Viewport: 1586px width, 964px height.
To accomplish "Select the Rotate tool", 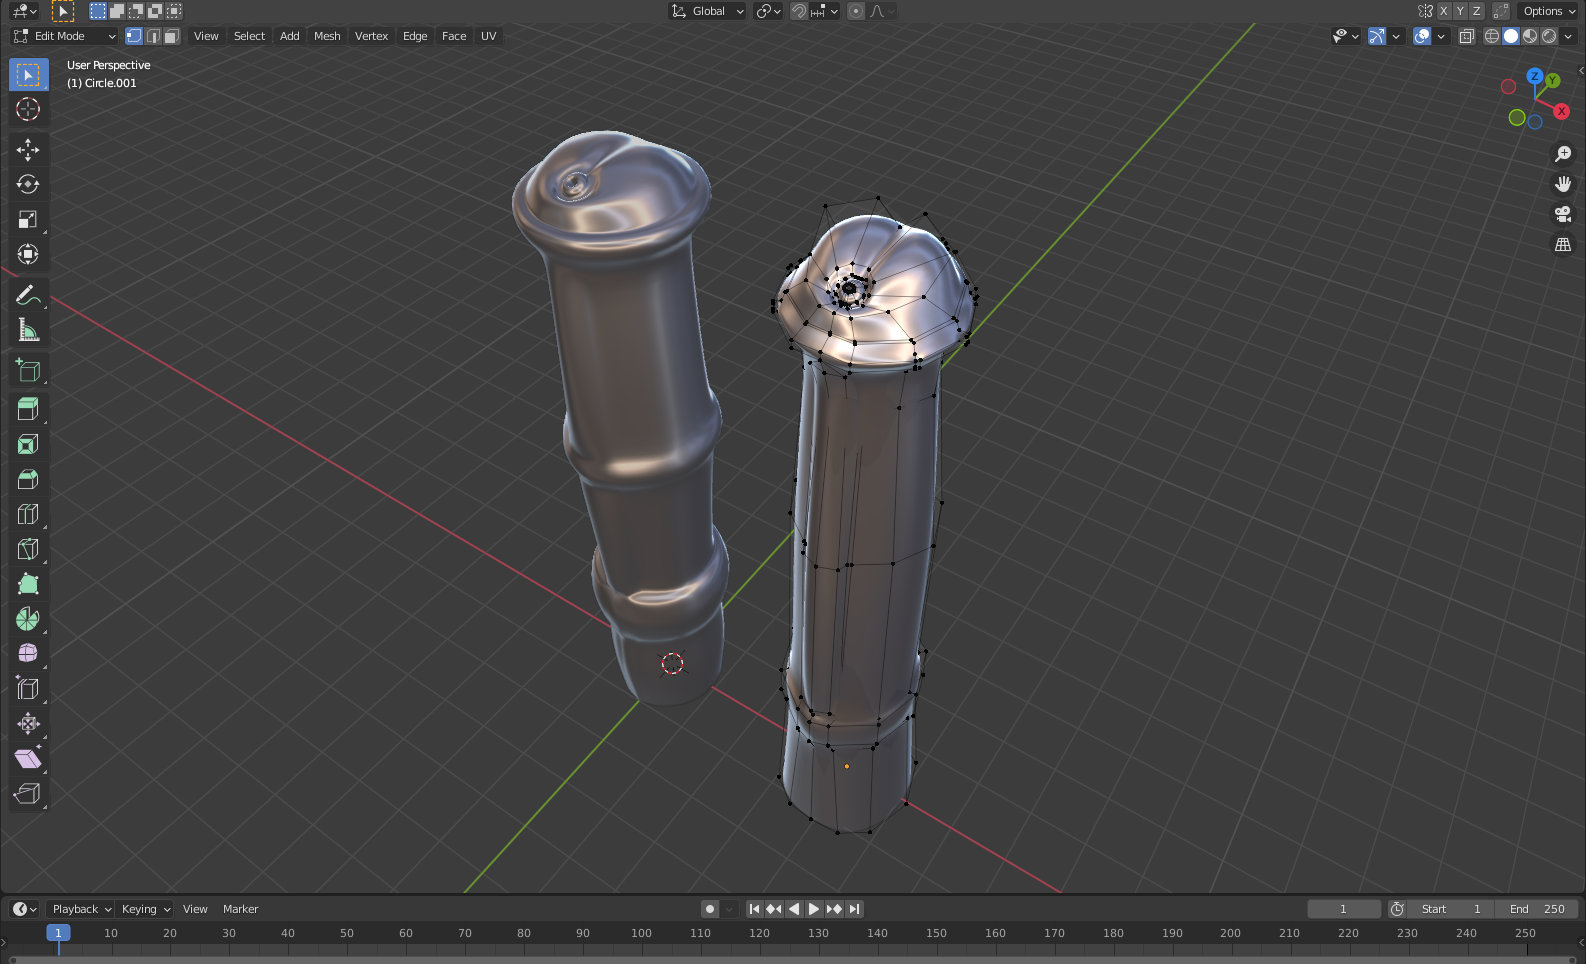I will [28, 185].
